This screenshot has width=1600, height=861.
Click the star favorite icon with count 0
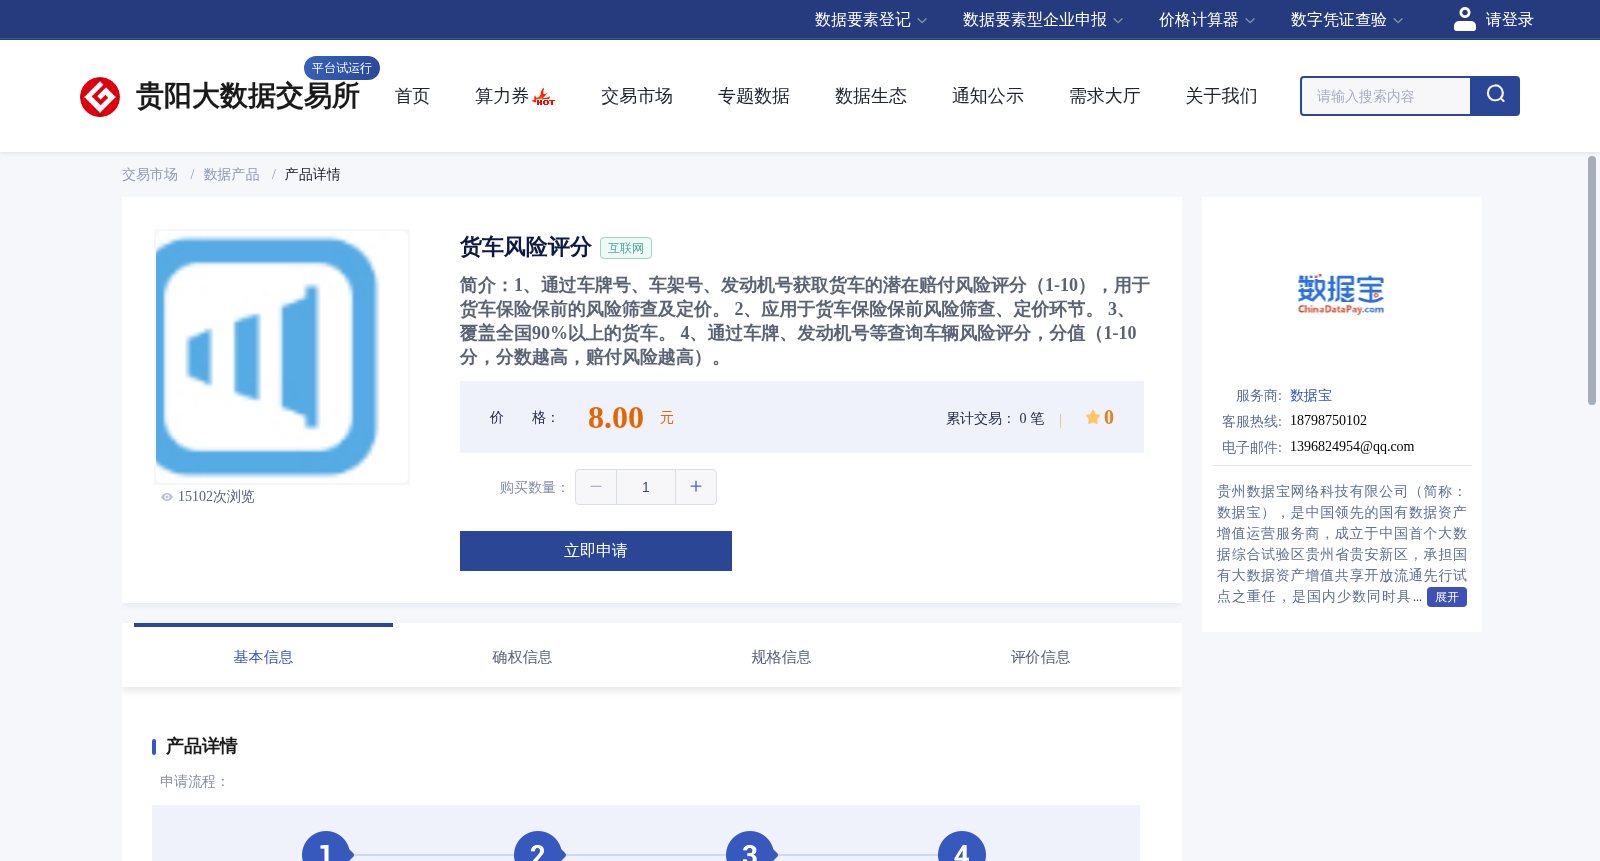1093,417
